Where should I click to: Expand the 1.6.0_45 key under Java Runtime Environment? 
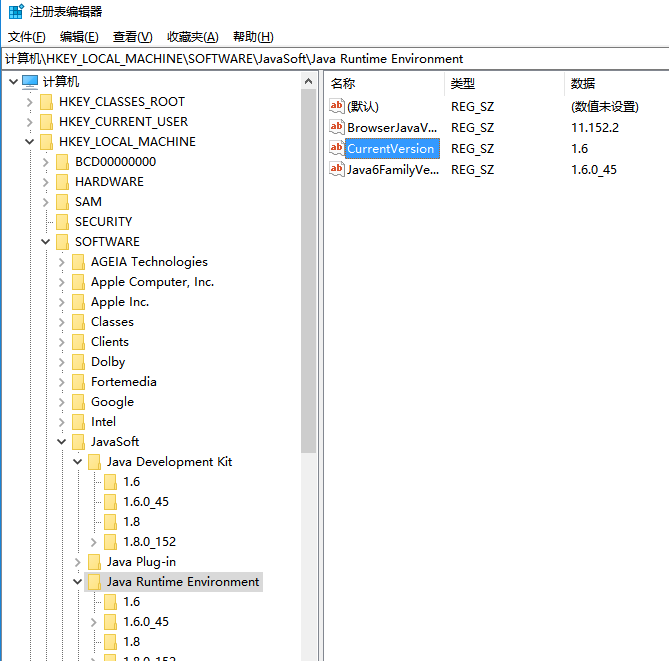pos(94,622)
